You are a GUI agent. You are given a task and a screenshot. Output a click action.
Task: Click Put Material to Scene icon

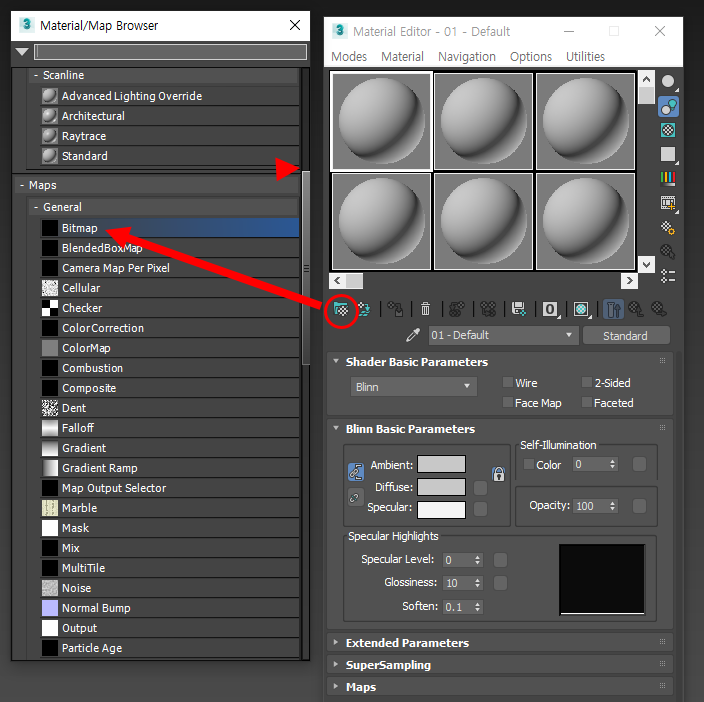point(364,309)
